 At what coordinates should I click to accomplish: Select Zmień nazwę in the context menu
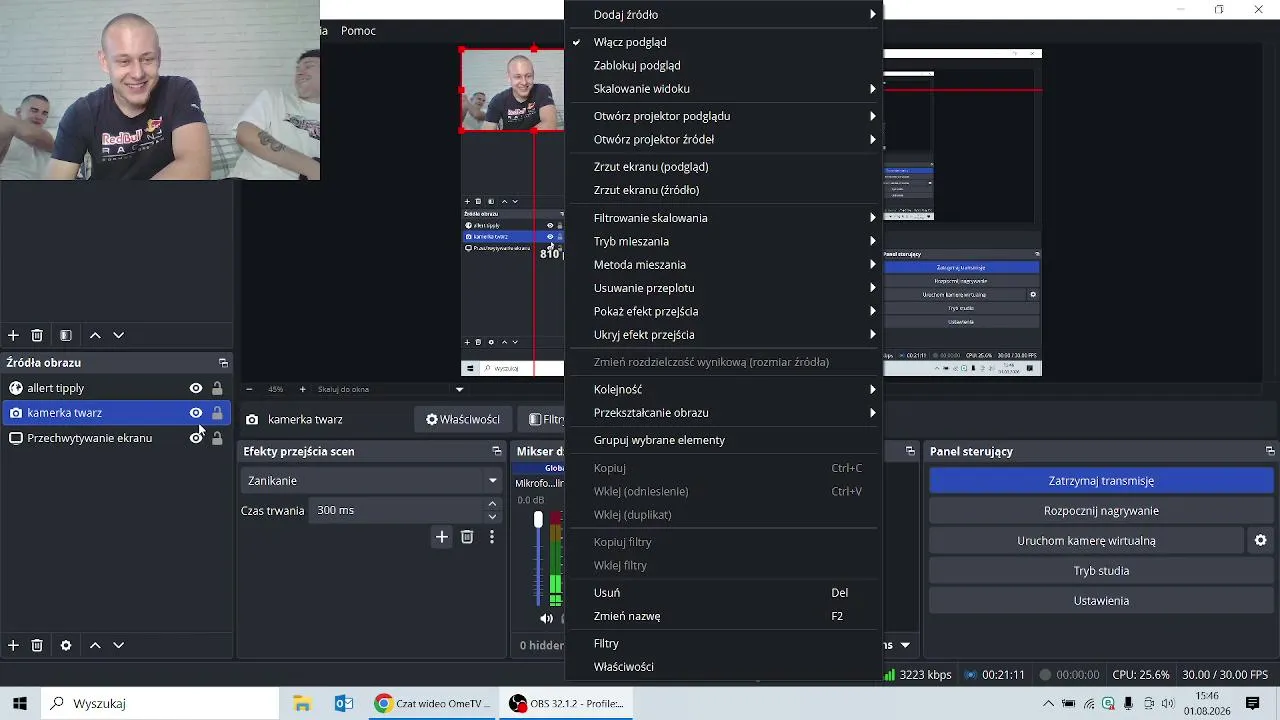click(x=724, y=616)
